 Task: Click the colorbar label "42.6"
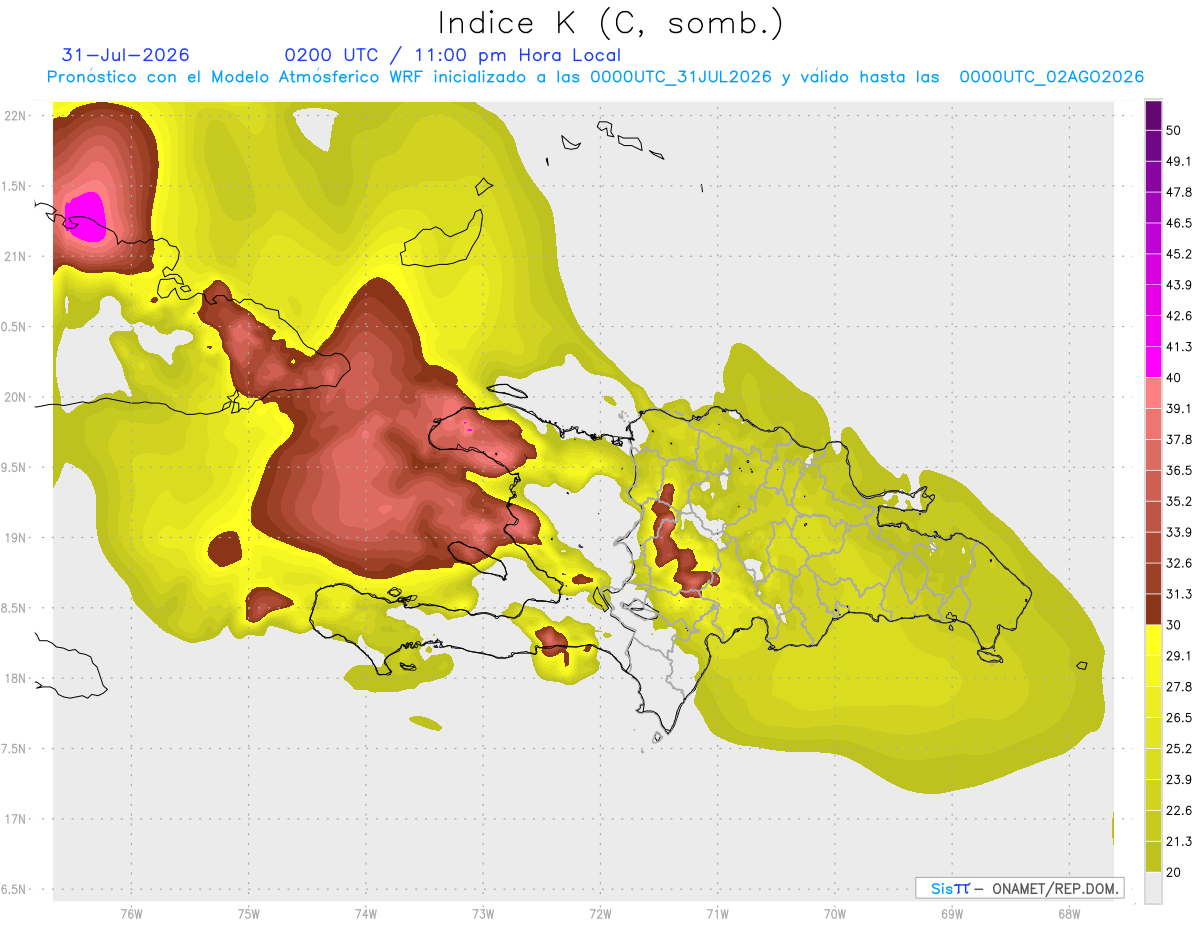1179,316
